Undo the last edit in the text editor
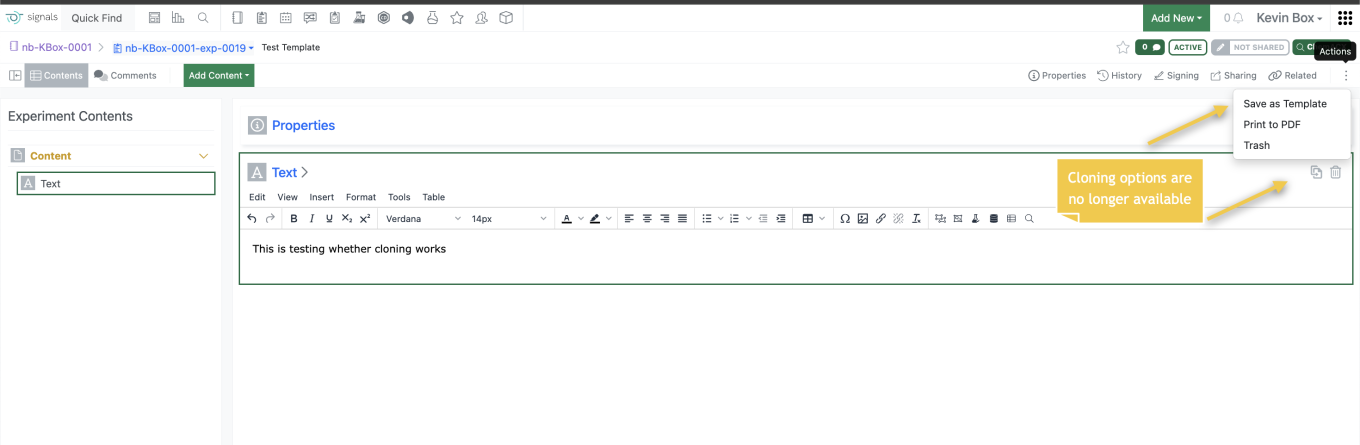 (x=252, y=218)
